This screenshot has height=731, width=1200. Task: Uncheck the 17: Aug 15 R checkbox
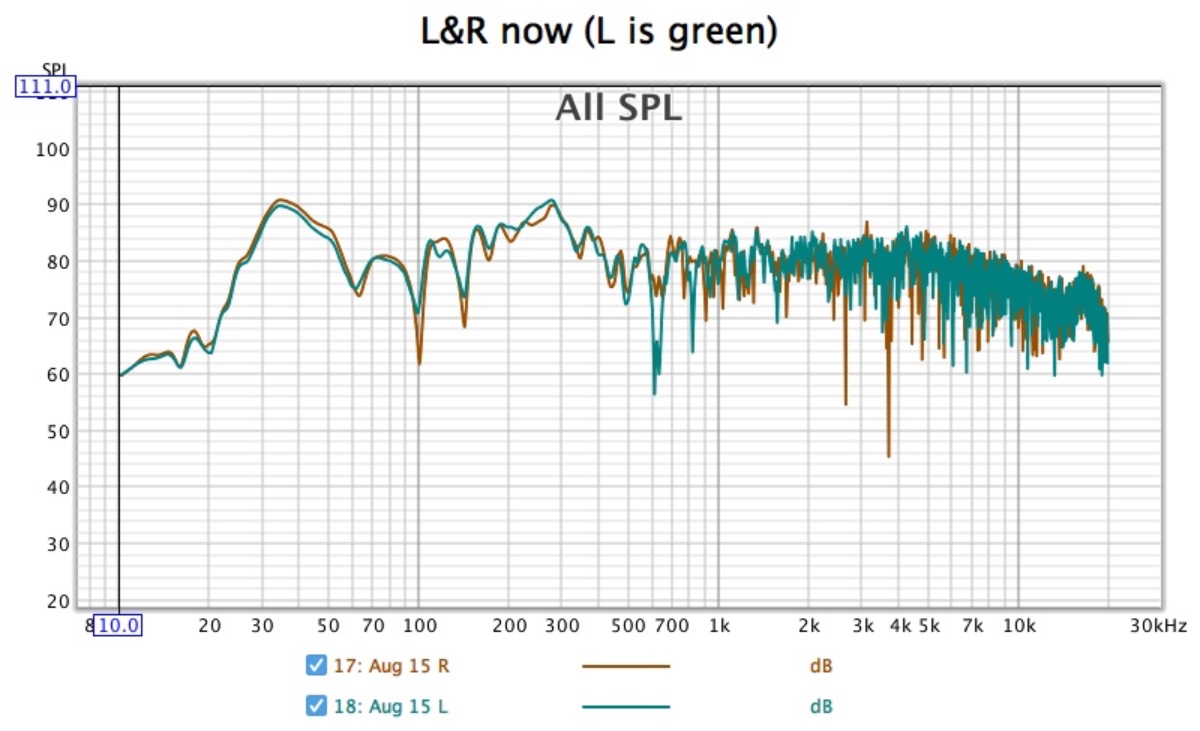[316, 665]
